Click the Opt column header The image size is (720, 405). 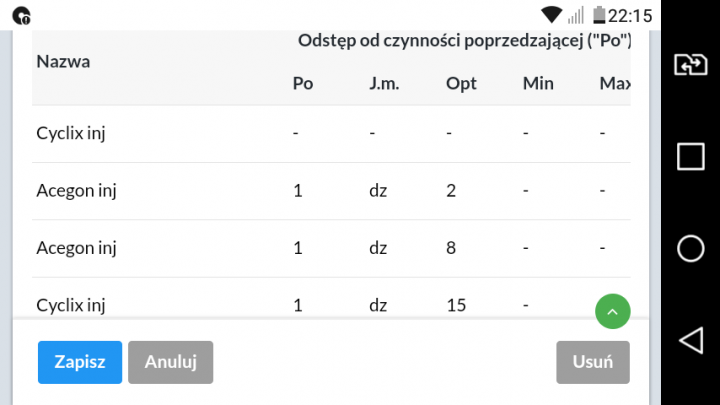461,83
